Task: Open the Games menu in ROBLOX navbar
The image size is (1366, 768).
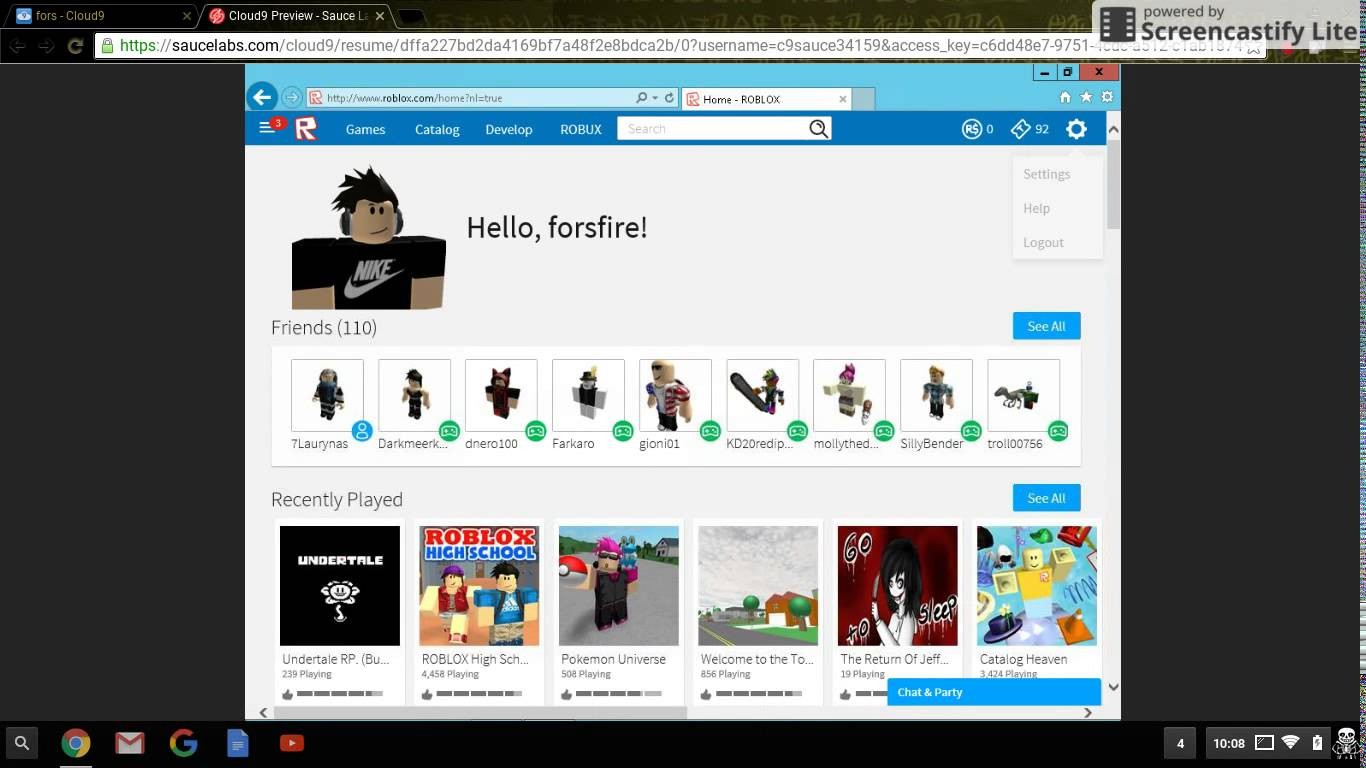Action: pos(365,129)
